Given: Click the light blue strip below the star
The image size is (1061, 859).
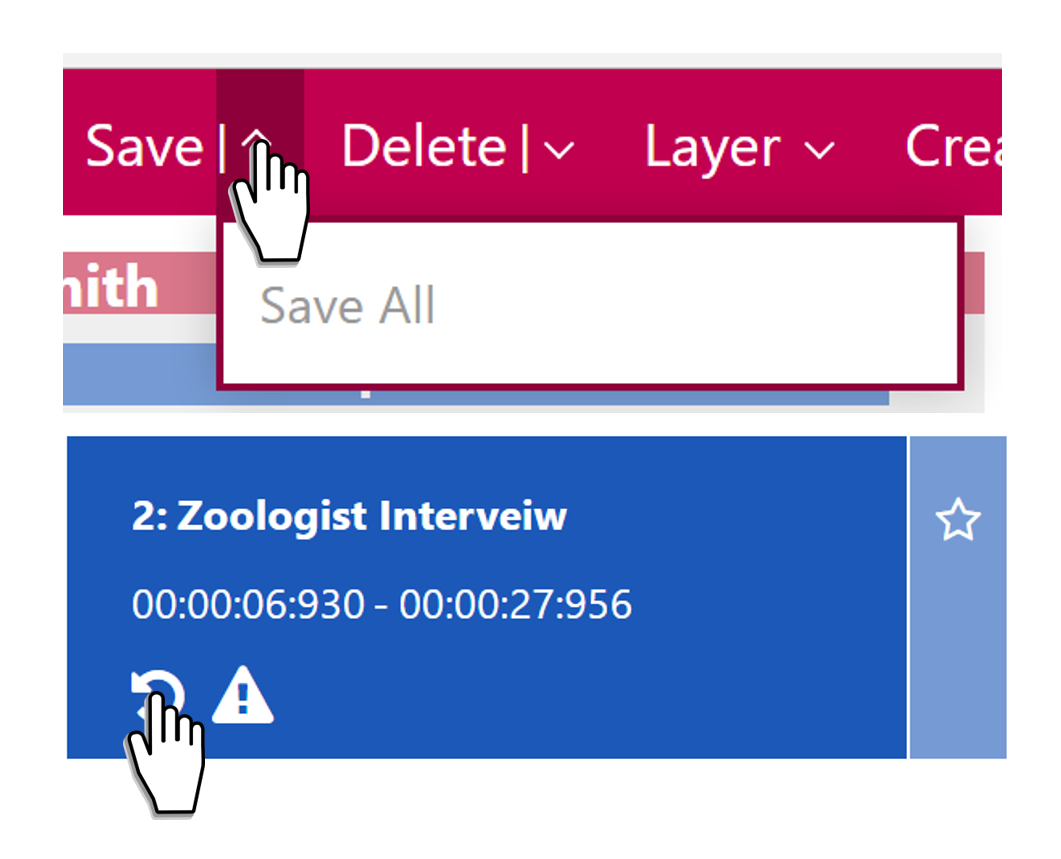Looking at the screenshot, I should coord(957,660).
